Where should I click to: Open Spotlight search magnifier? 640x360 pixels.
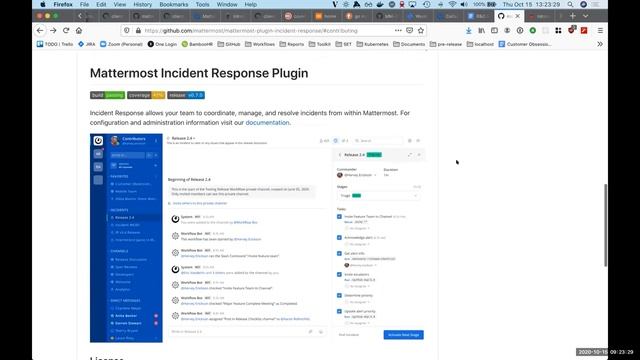point(570,4)
